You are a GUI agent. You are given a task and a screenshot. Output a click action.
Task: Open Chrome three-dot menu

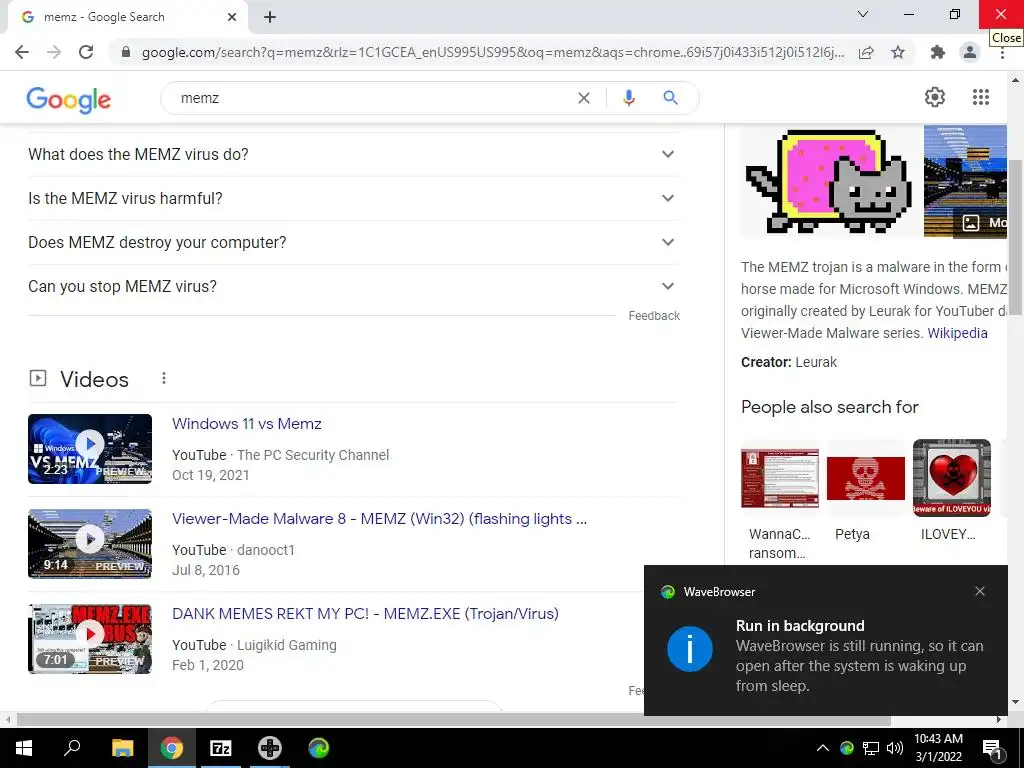point(1002,54)
